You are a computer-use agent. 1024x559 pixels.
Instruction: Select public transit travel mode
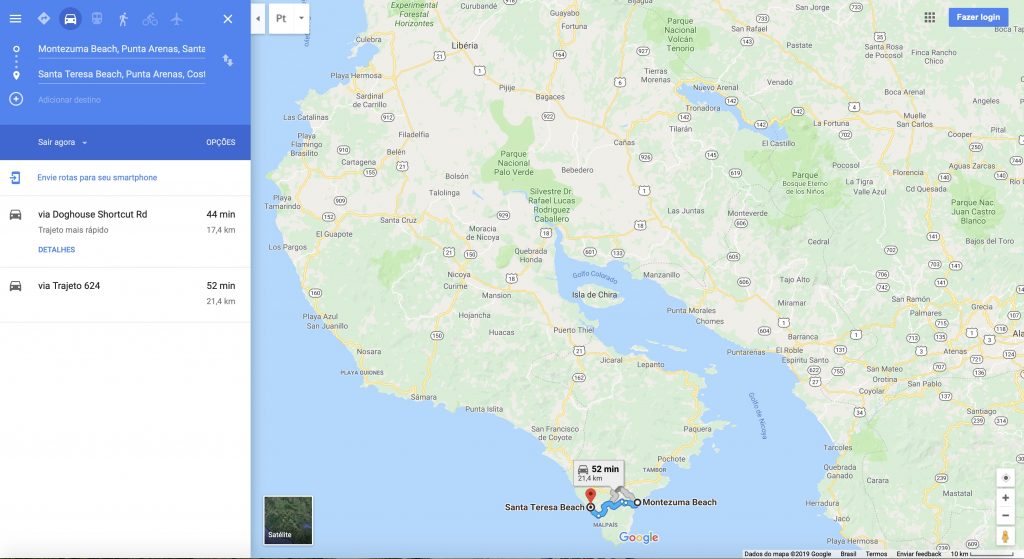tap(97, 19)
